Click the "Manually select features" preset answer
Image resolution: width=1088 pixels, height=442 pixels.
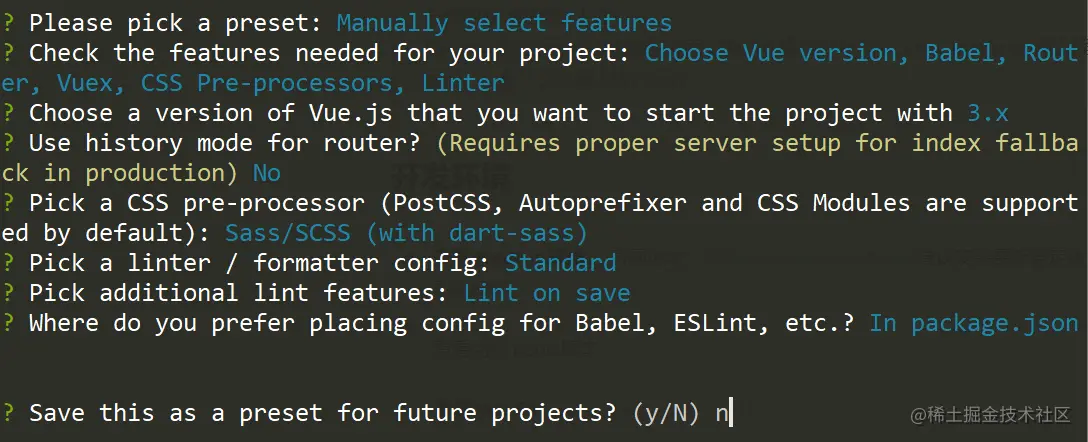[504, 23]
